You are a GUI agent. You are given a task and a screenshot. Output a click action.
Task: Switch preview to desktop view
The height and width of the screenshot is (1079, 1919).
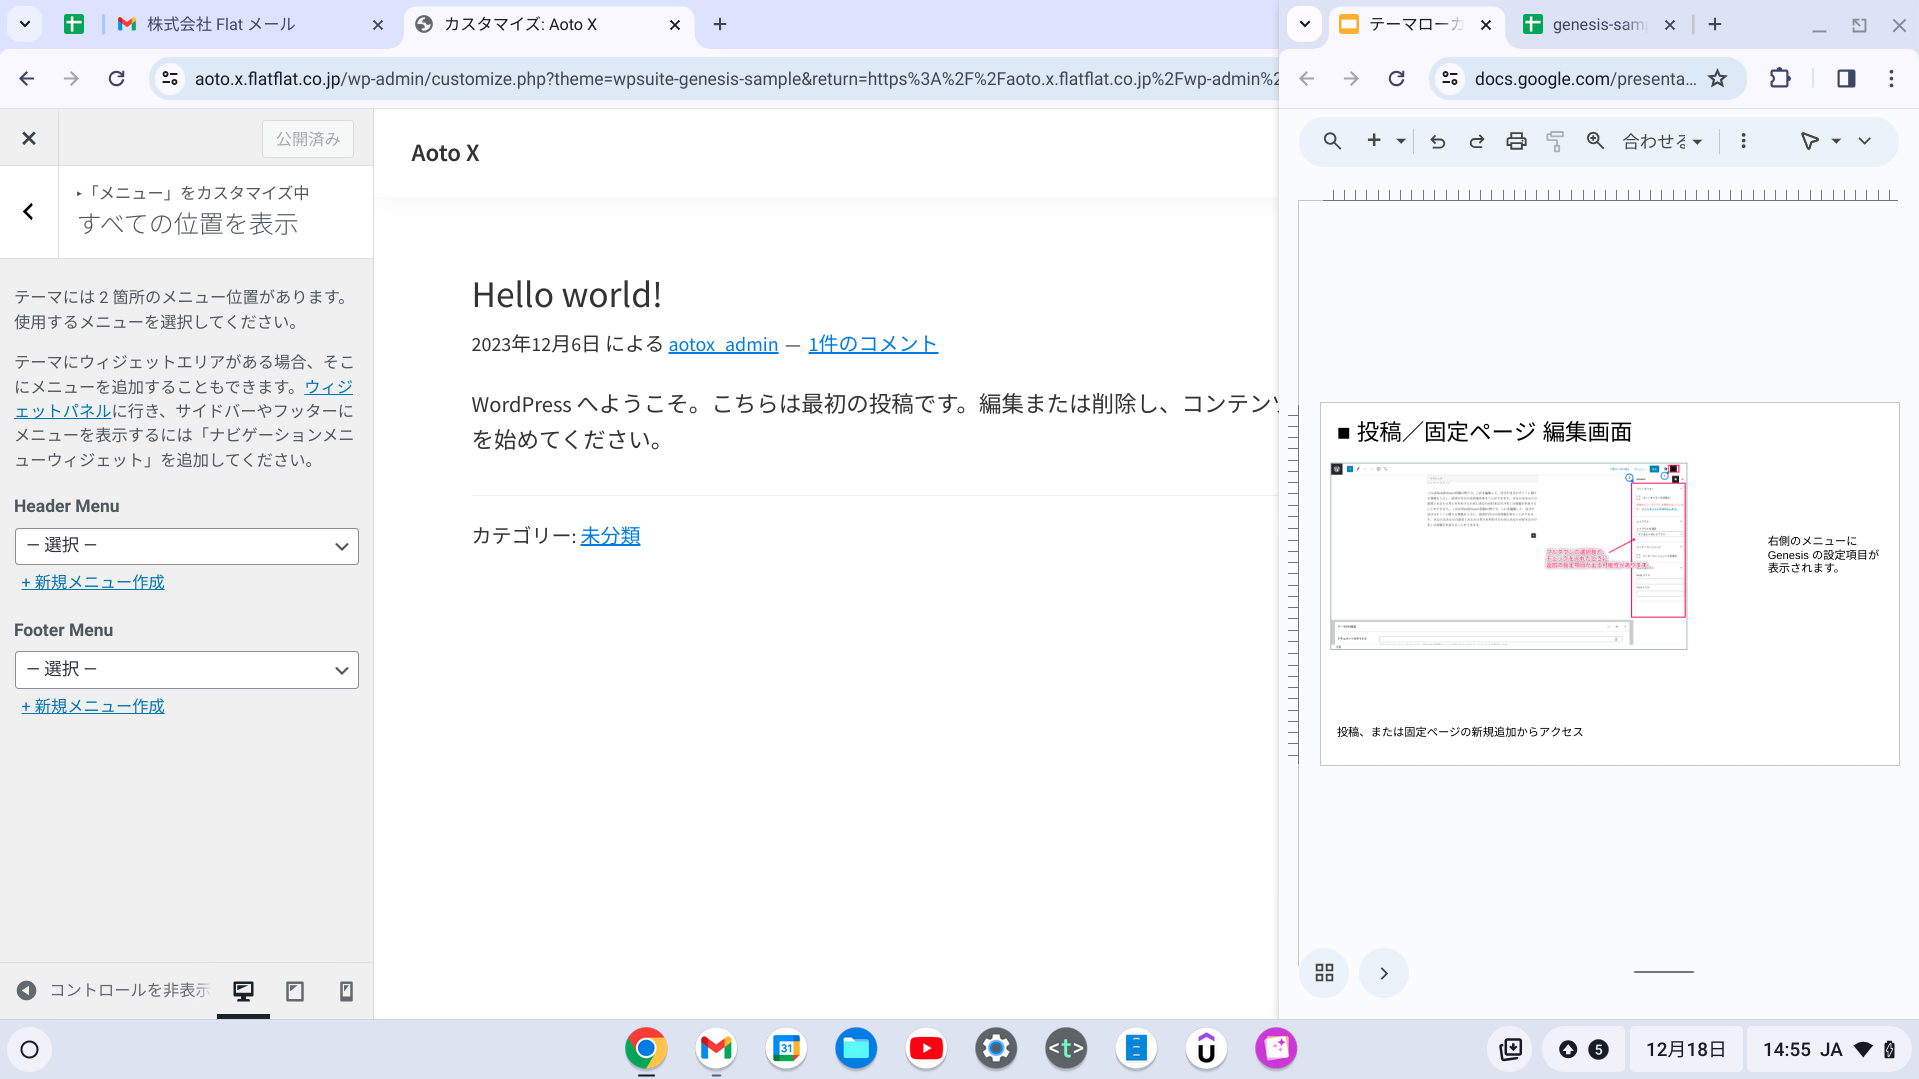243,991
